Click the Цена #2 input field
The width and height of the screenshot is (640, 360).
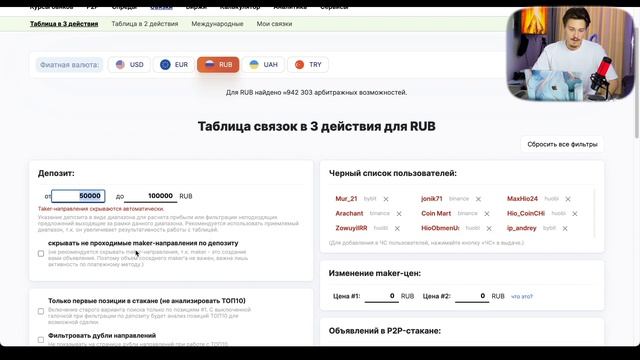pos(471,296)
